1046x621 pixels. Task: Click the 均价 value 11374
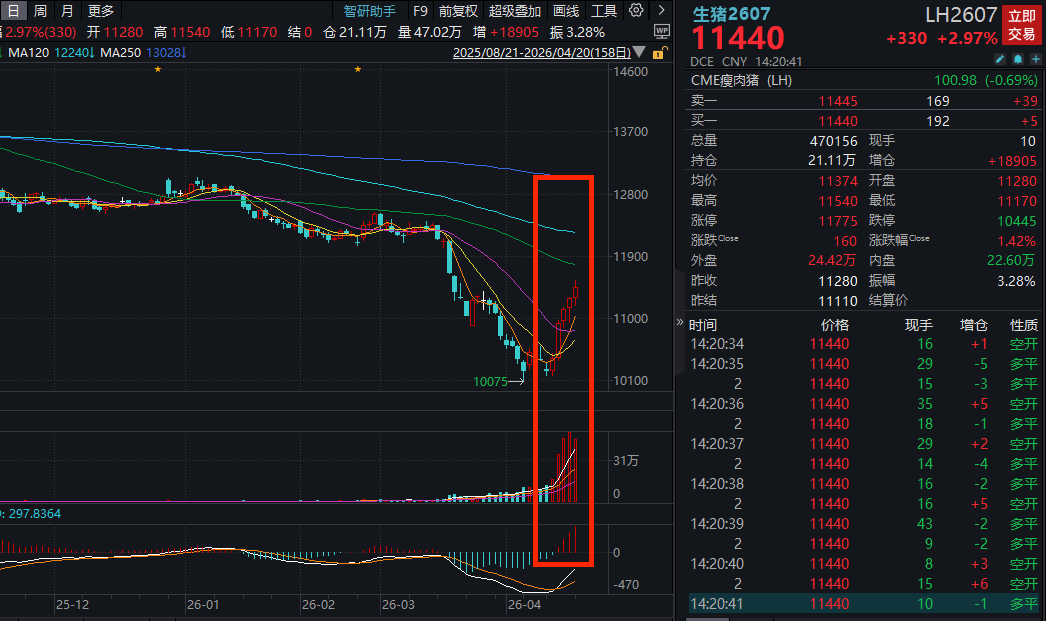tap(838, 181)
